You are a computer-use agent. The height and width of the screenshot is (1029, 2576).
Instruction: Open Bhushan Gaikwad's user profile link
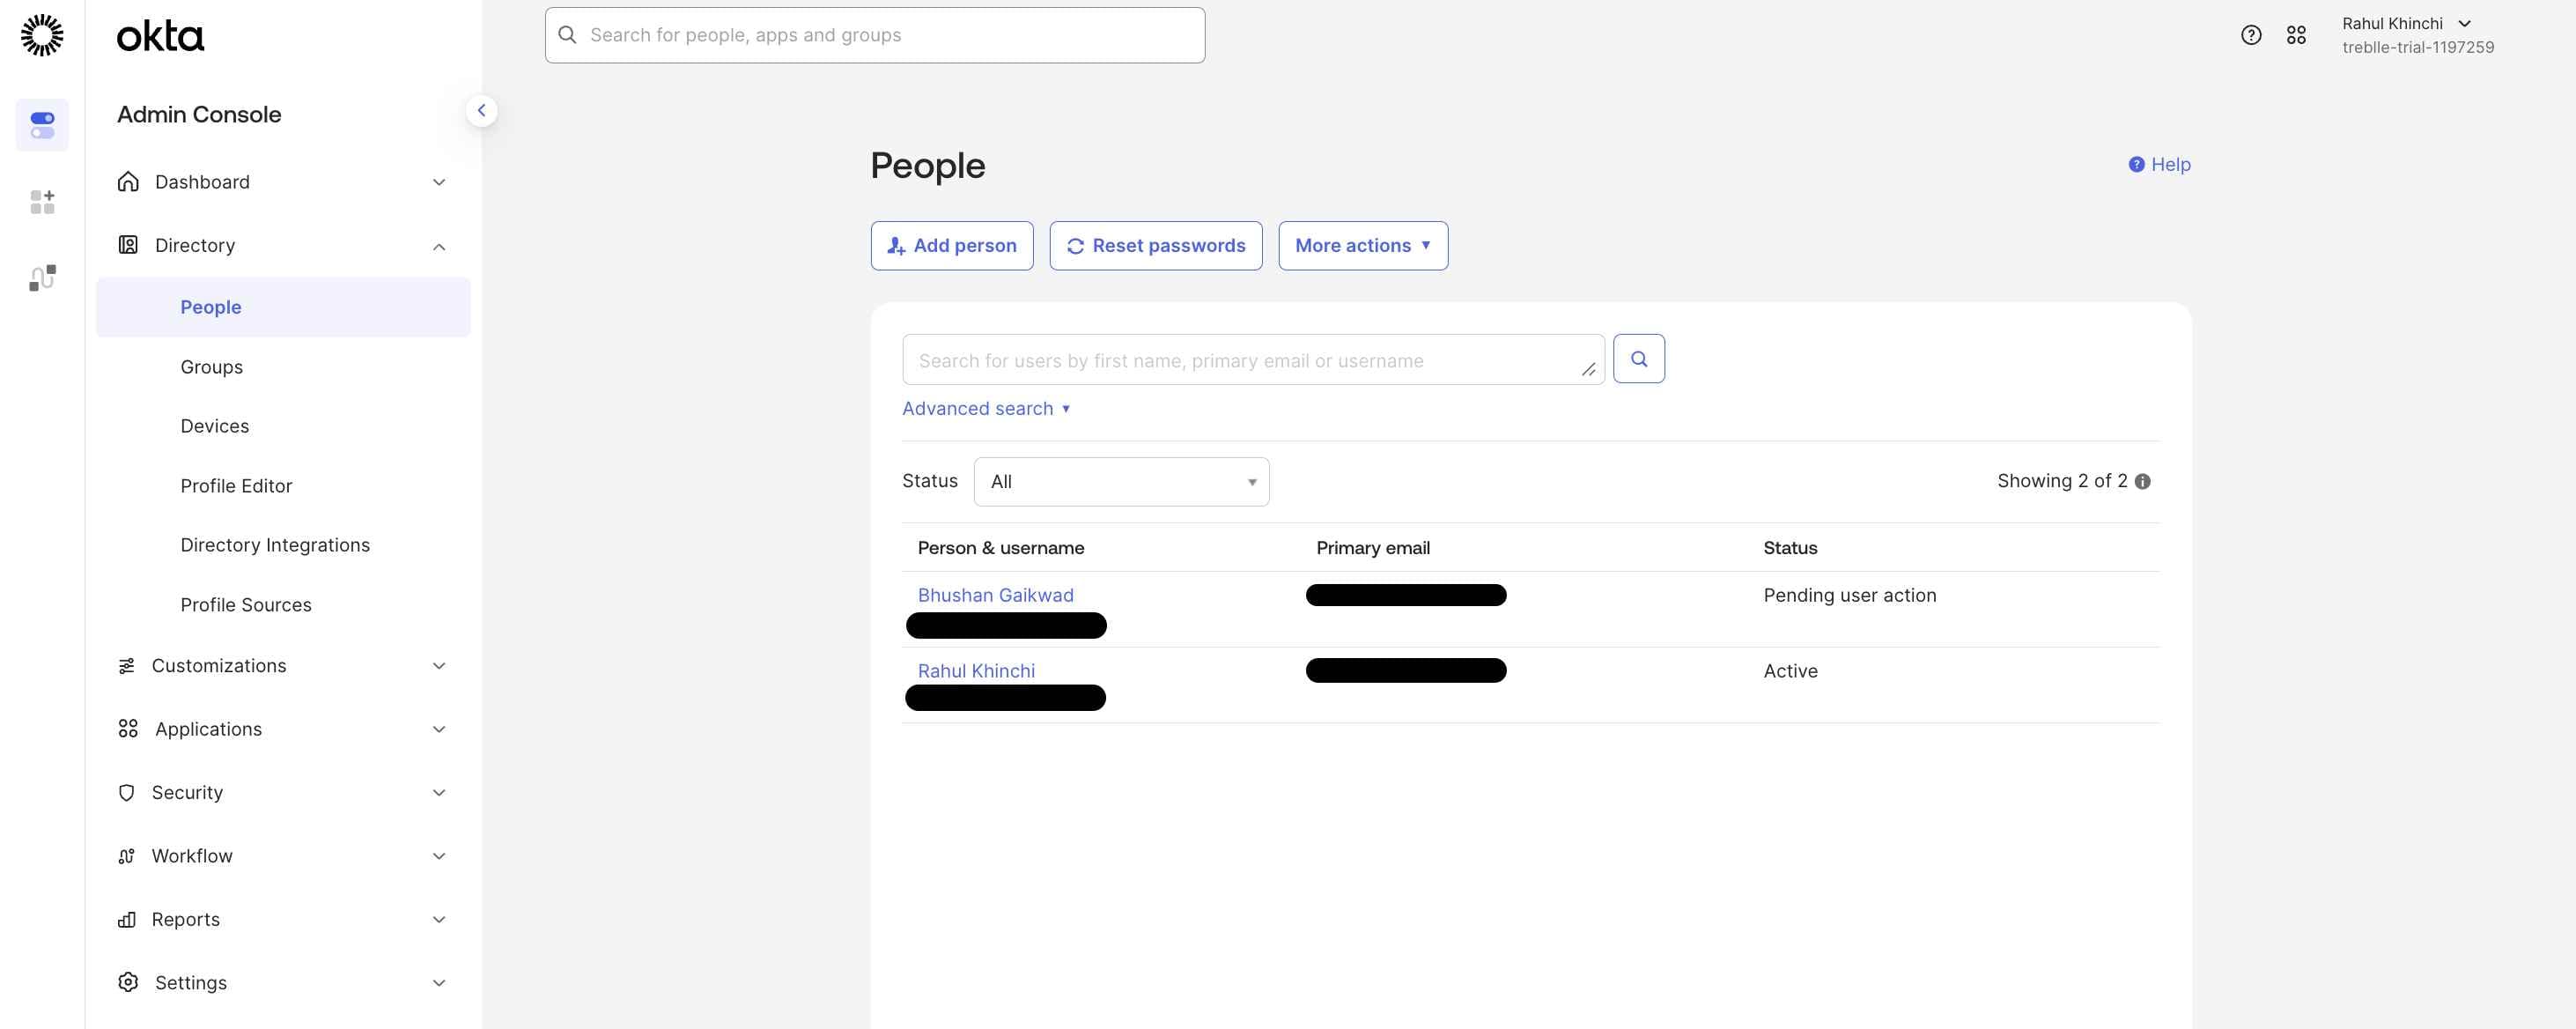coord(995,595)
